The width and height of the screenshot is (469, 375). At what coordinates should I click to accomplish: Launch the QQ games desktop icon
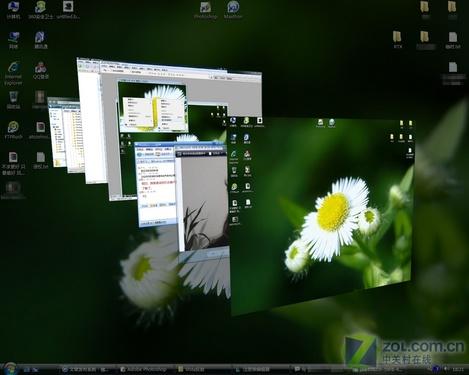coord(41,70)
